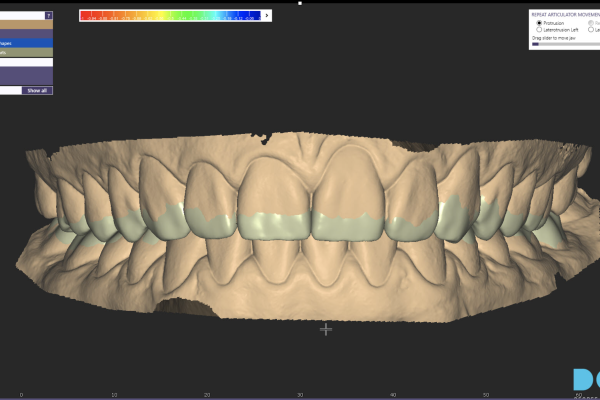
Task: Click the large purple block above Show all
Action: point(26,76)
